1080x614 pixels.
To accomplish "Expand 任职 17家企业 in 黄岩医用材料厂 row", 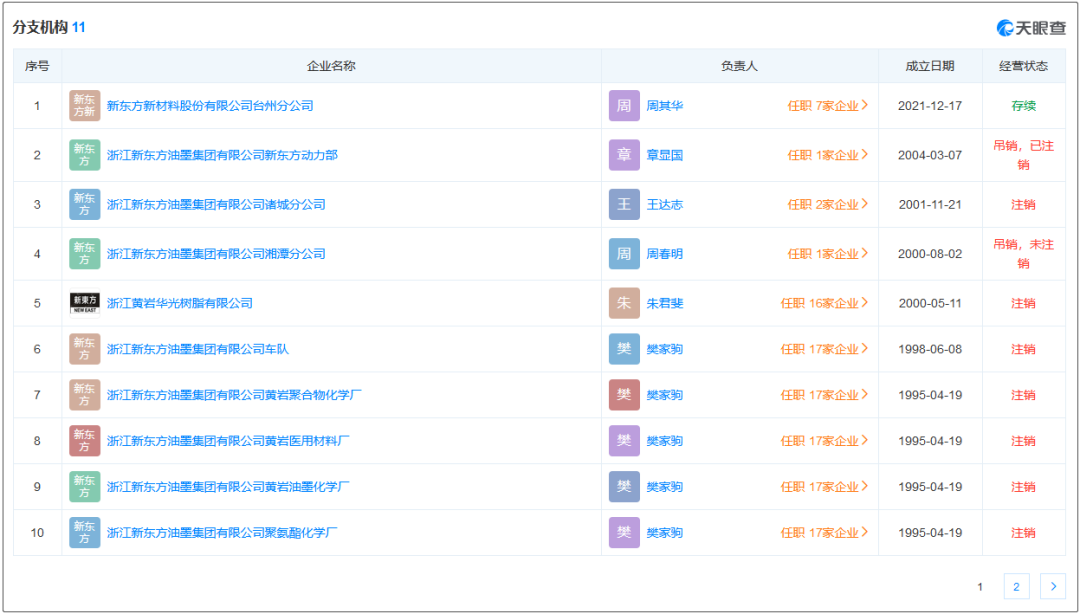I will (824, 441).
